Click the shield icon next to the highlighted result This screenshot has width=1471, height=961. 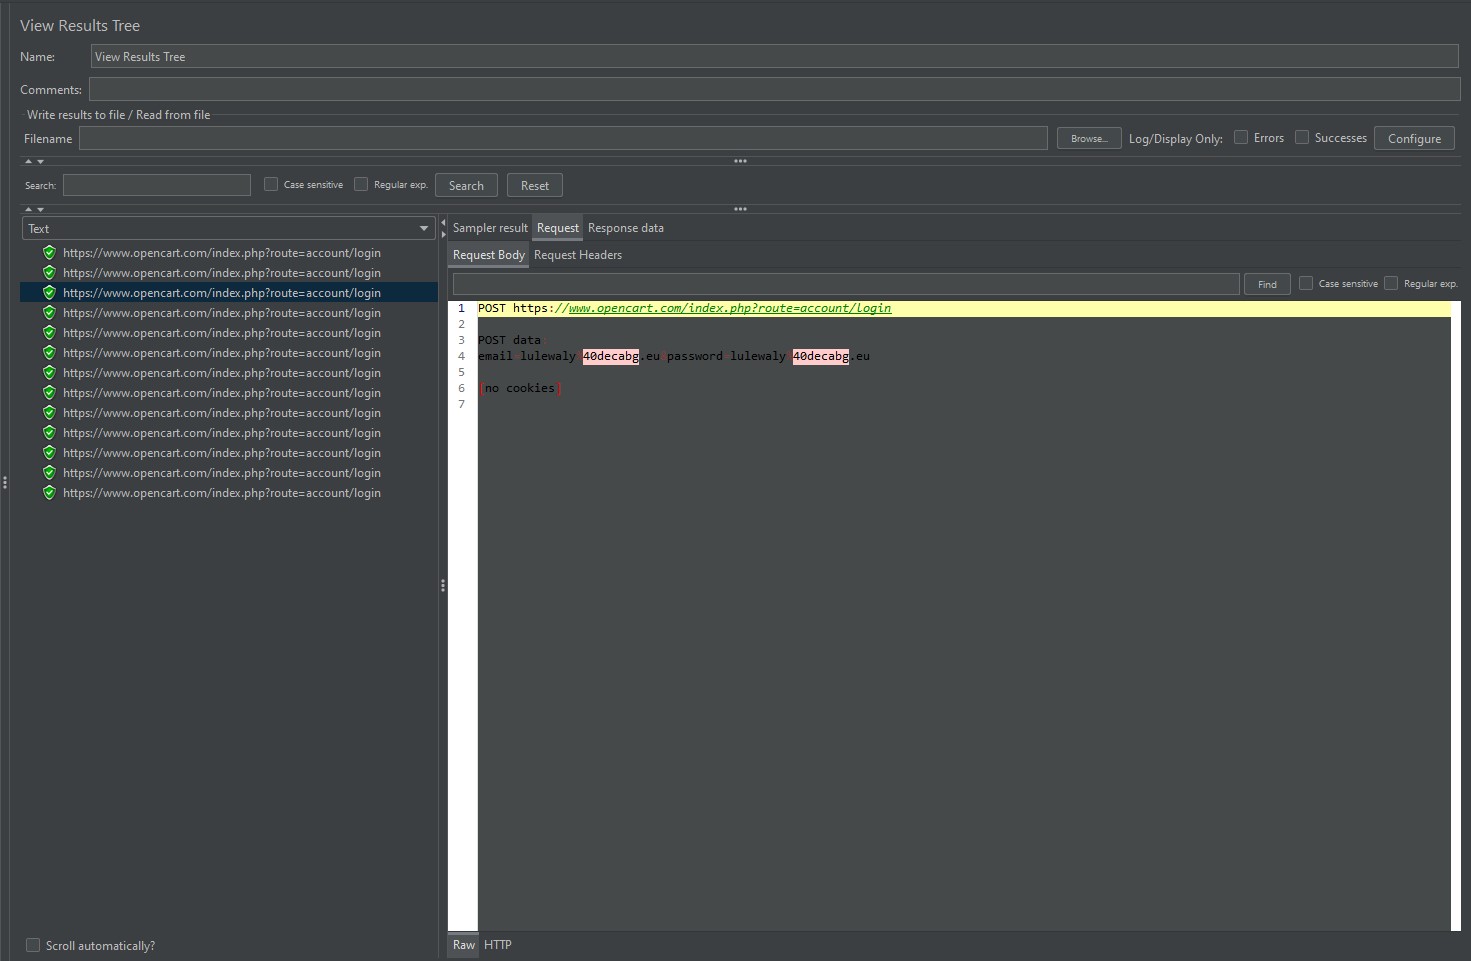point(49,292)
